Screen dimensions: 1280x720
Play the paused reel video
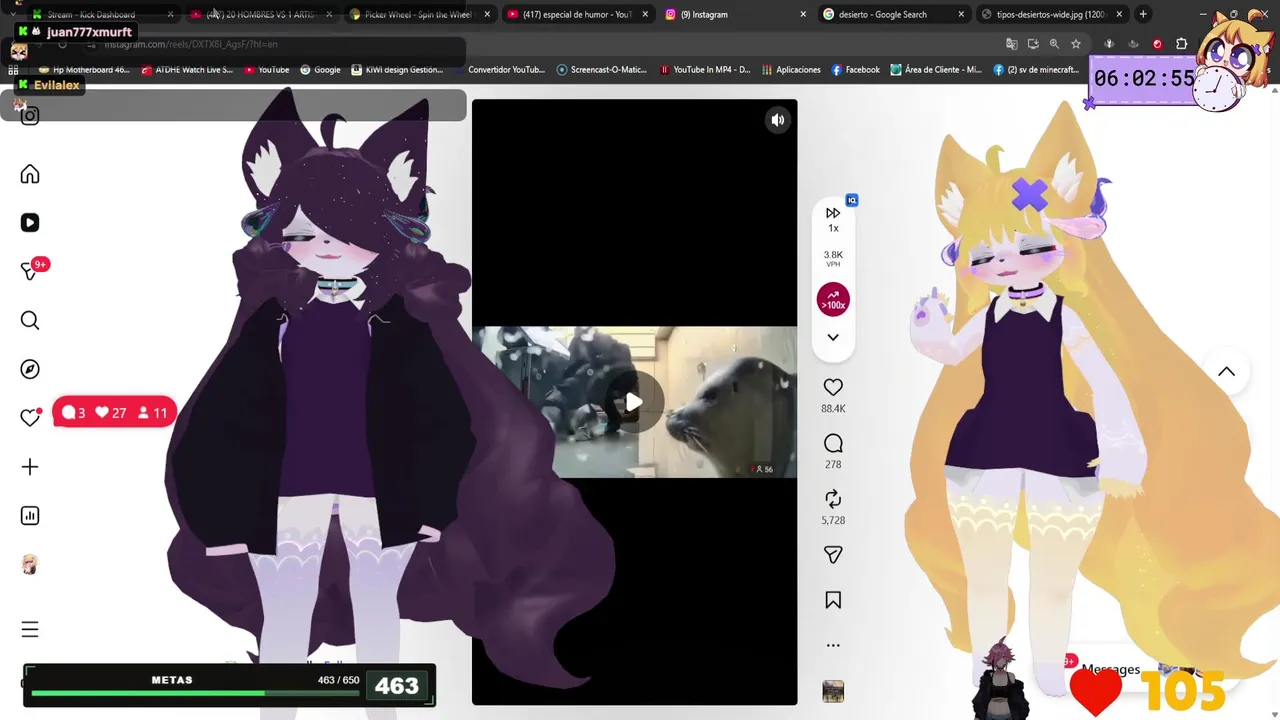634,403
